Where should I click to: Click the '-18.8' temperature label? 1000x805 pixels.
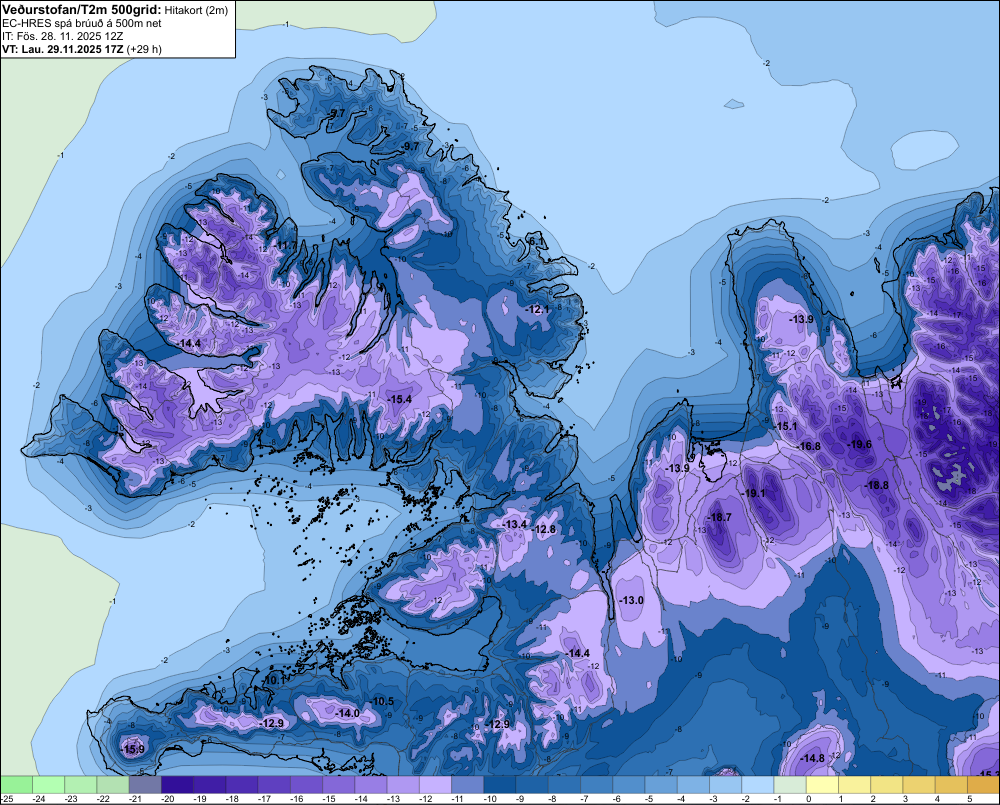pyautogui.click(x=876, y=485)
